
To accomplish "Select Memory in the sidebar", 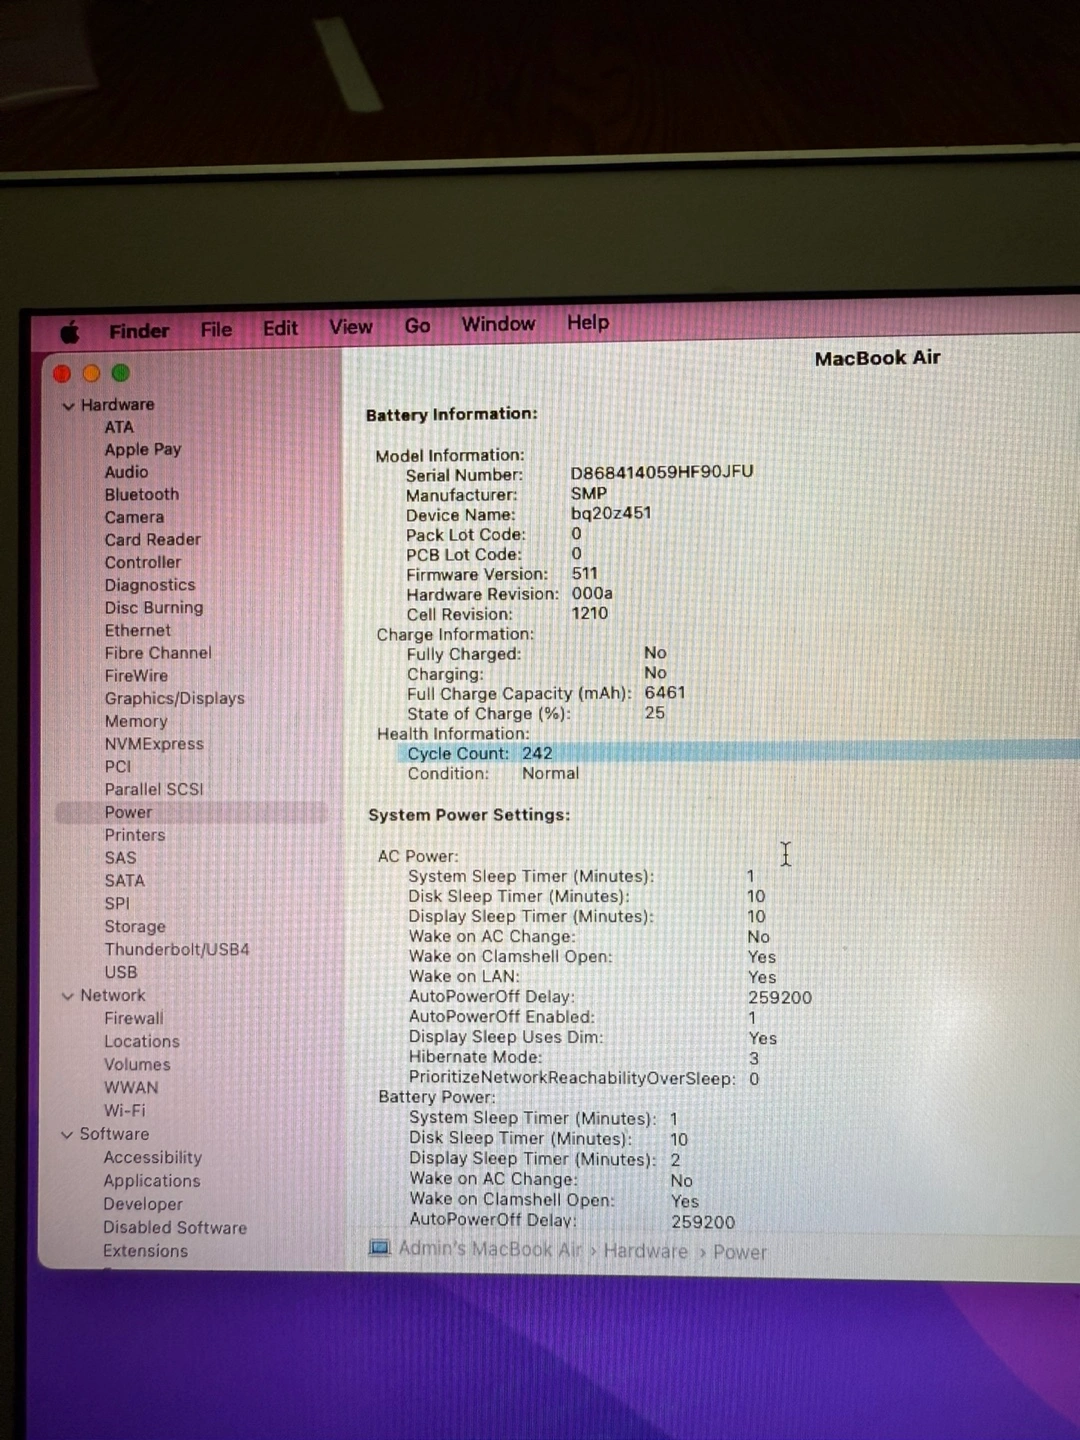I will [136, 722].
